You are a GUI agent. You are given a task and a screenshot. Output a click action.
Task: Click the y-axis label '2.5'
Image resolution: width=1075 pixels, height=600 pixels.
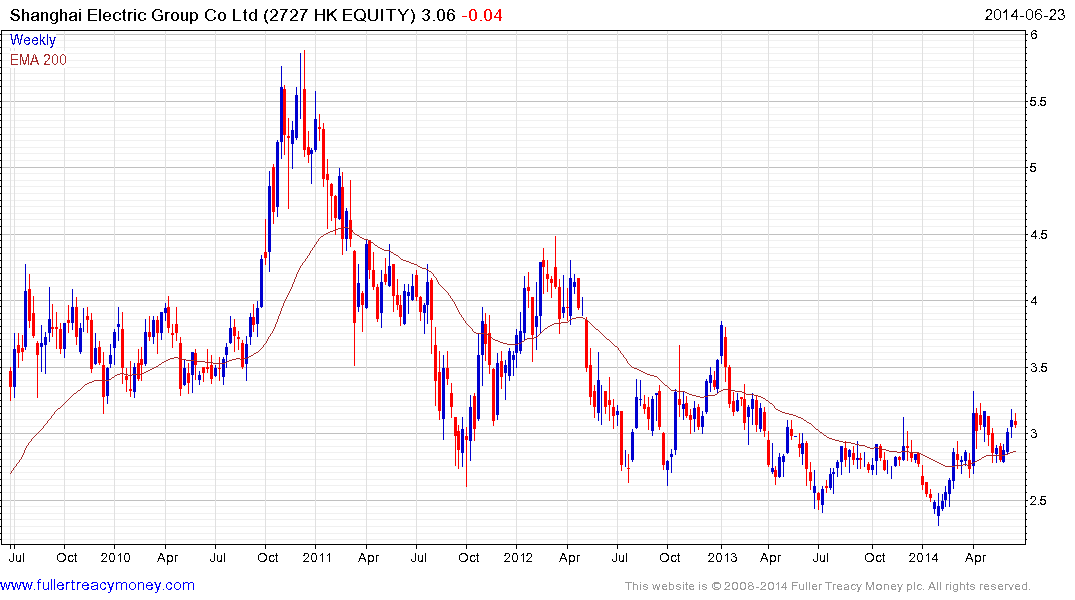point(1037,501)
